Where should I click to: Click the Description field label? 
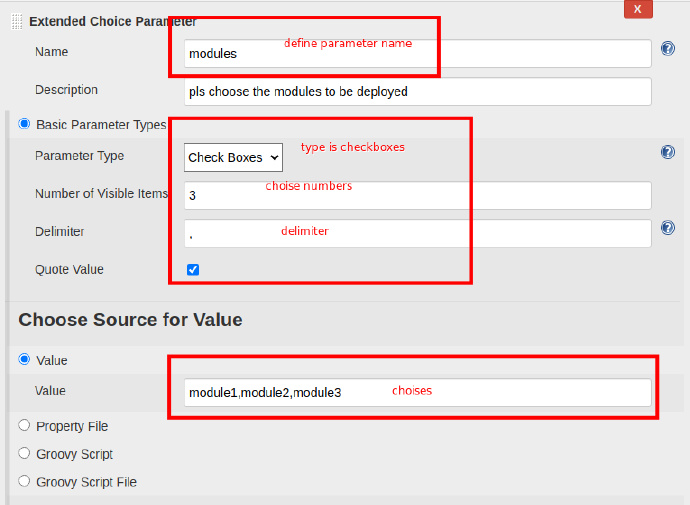(66, 90)
